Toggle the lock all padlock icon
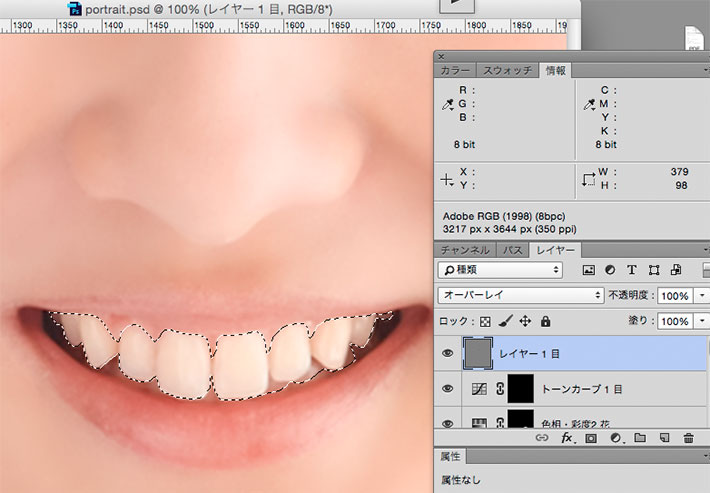Image resolution: width=710 pixels, height=493 pixels. click(x=545, y=322)
